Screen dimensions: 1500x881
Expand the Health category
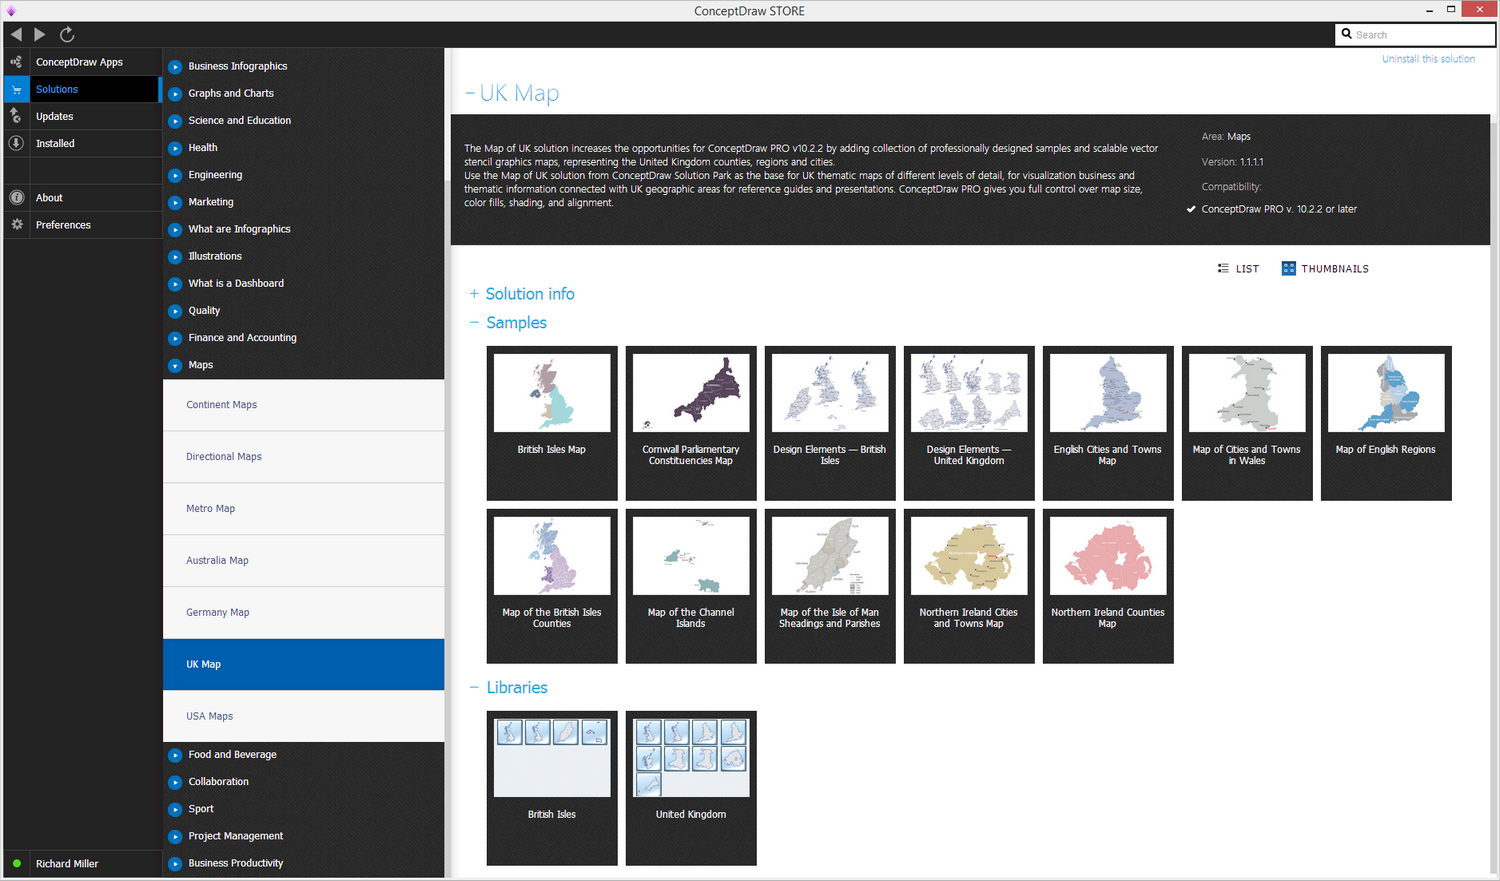(175, 148)
